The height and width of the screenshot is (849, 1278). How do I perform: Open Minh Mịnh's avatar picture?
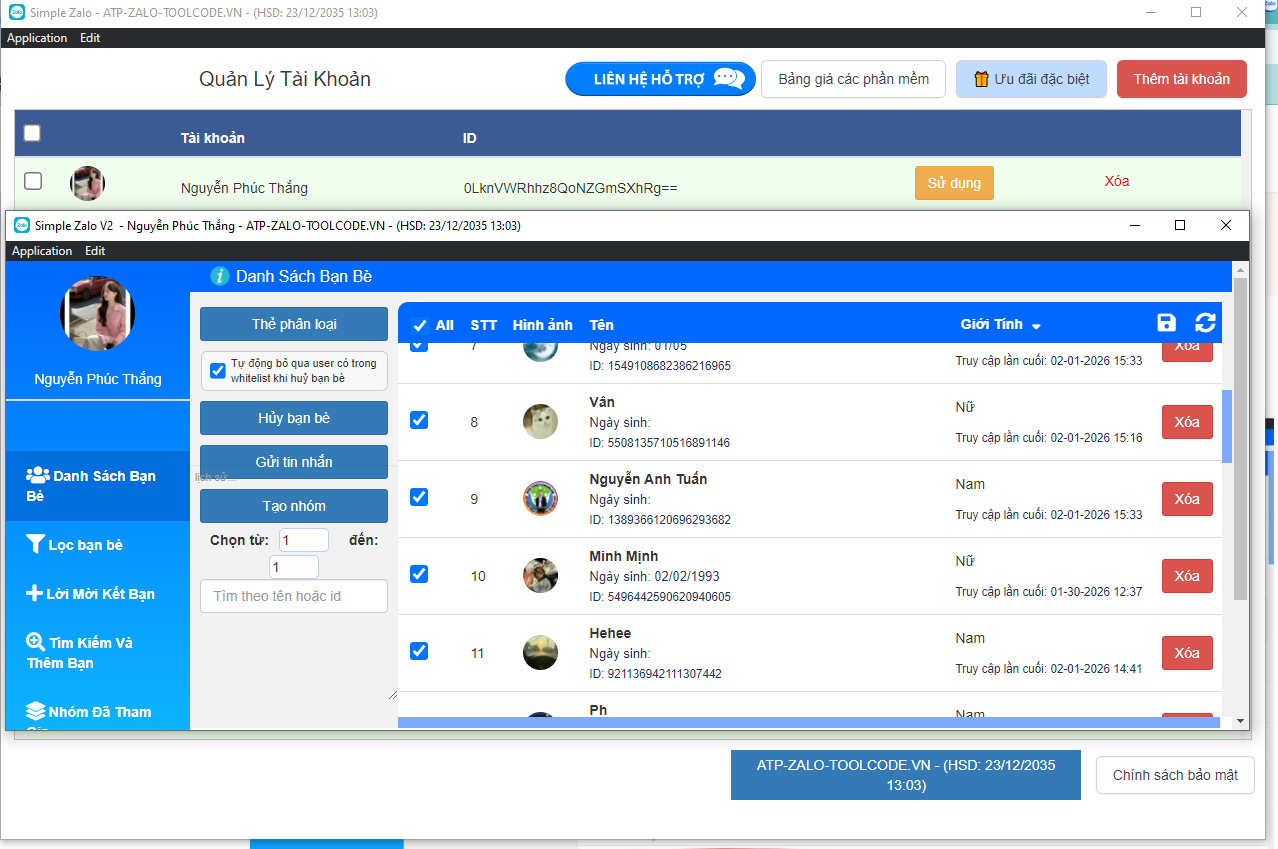(x=540, y=575)
